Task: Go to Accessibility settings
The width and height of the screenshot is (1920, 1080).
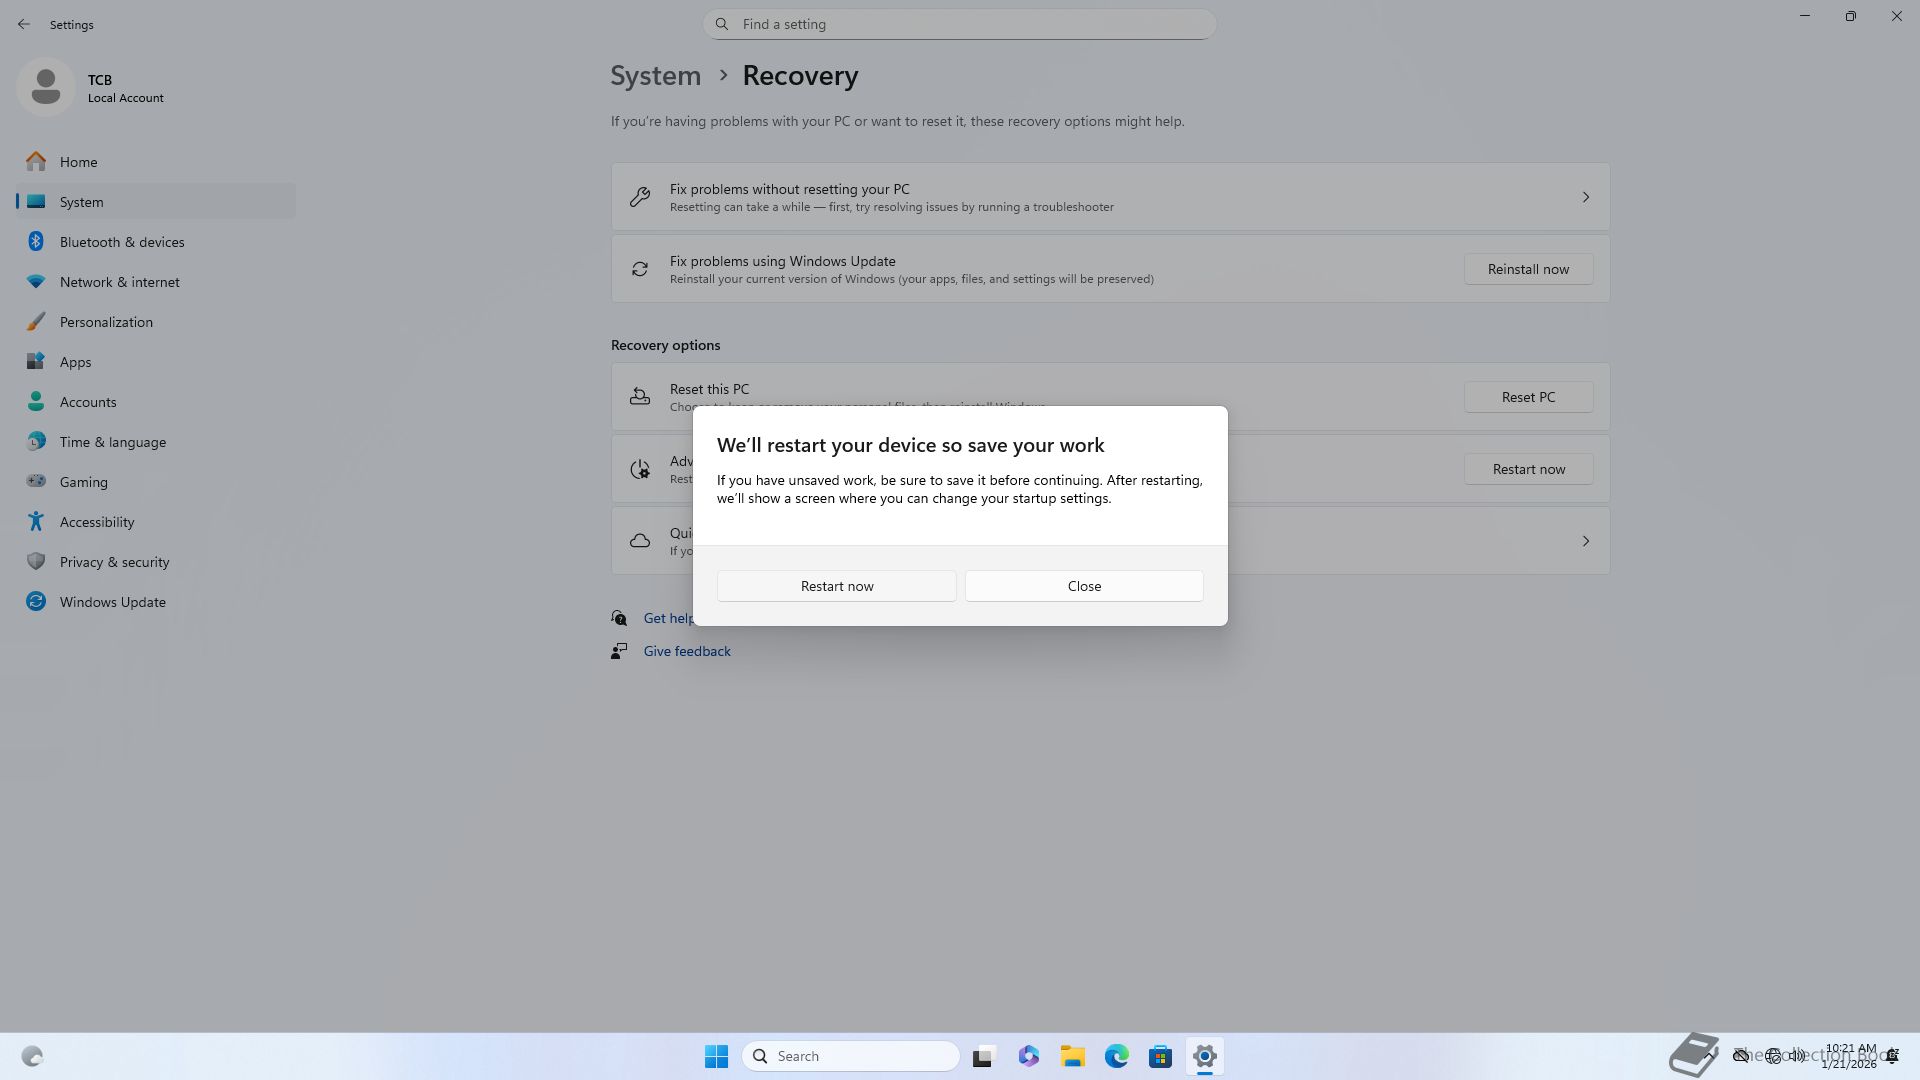Action: coord(96,522)
